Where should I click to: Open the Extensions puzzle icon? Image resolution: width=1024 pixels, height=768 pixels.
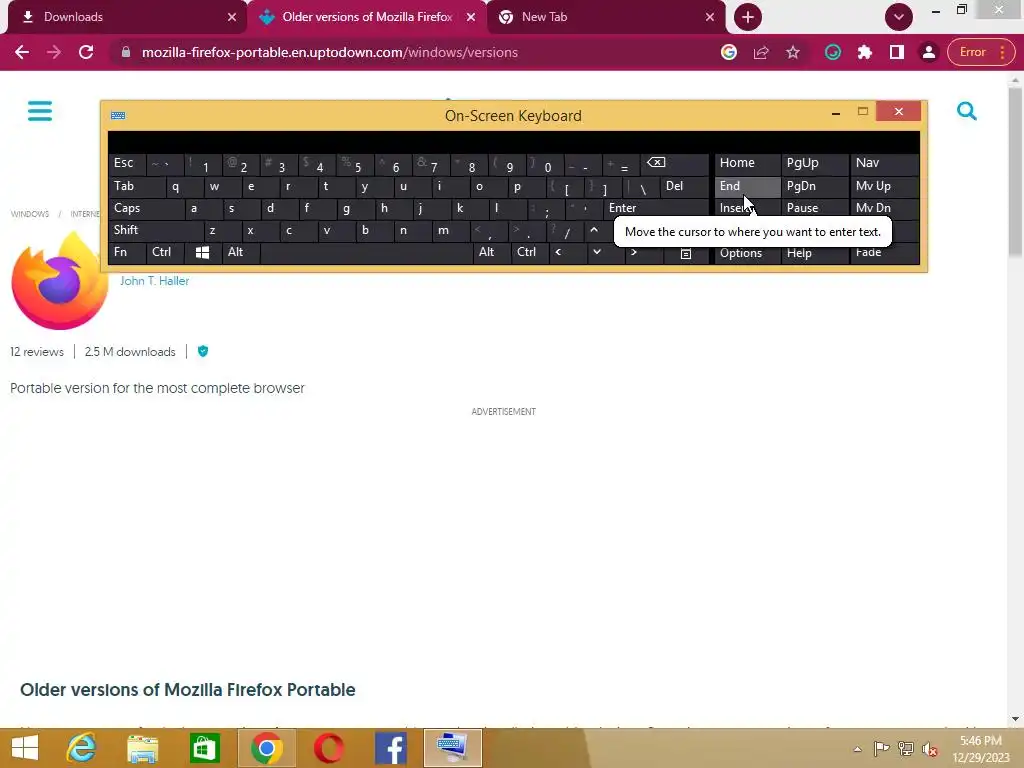pos(865,52)
